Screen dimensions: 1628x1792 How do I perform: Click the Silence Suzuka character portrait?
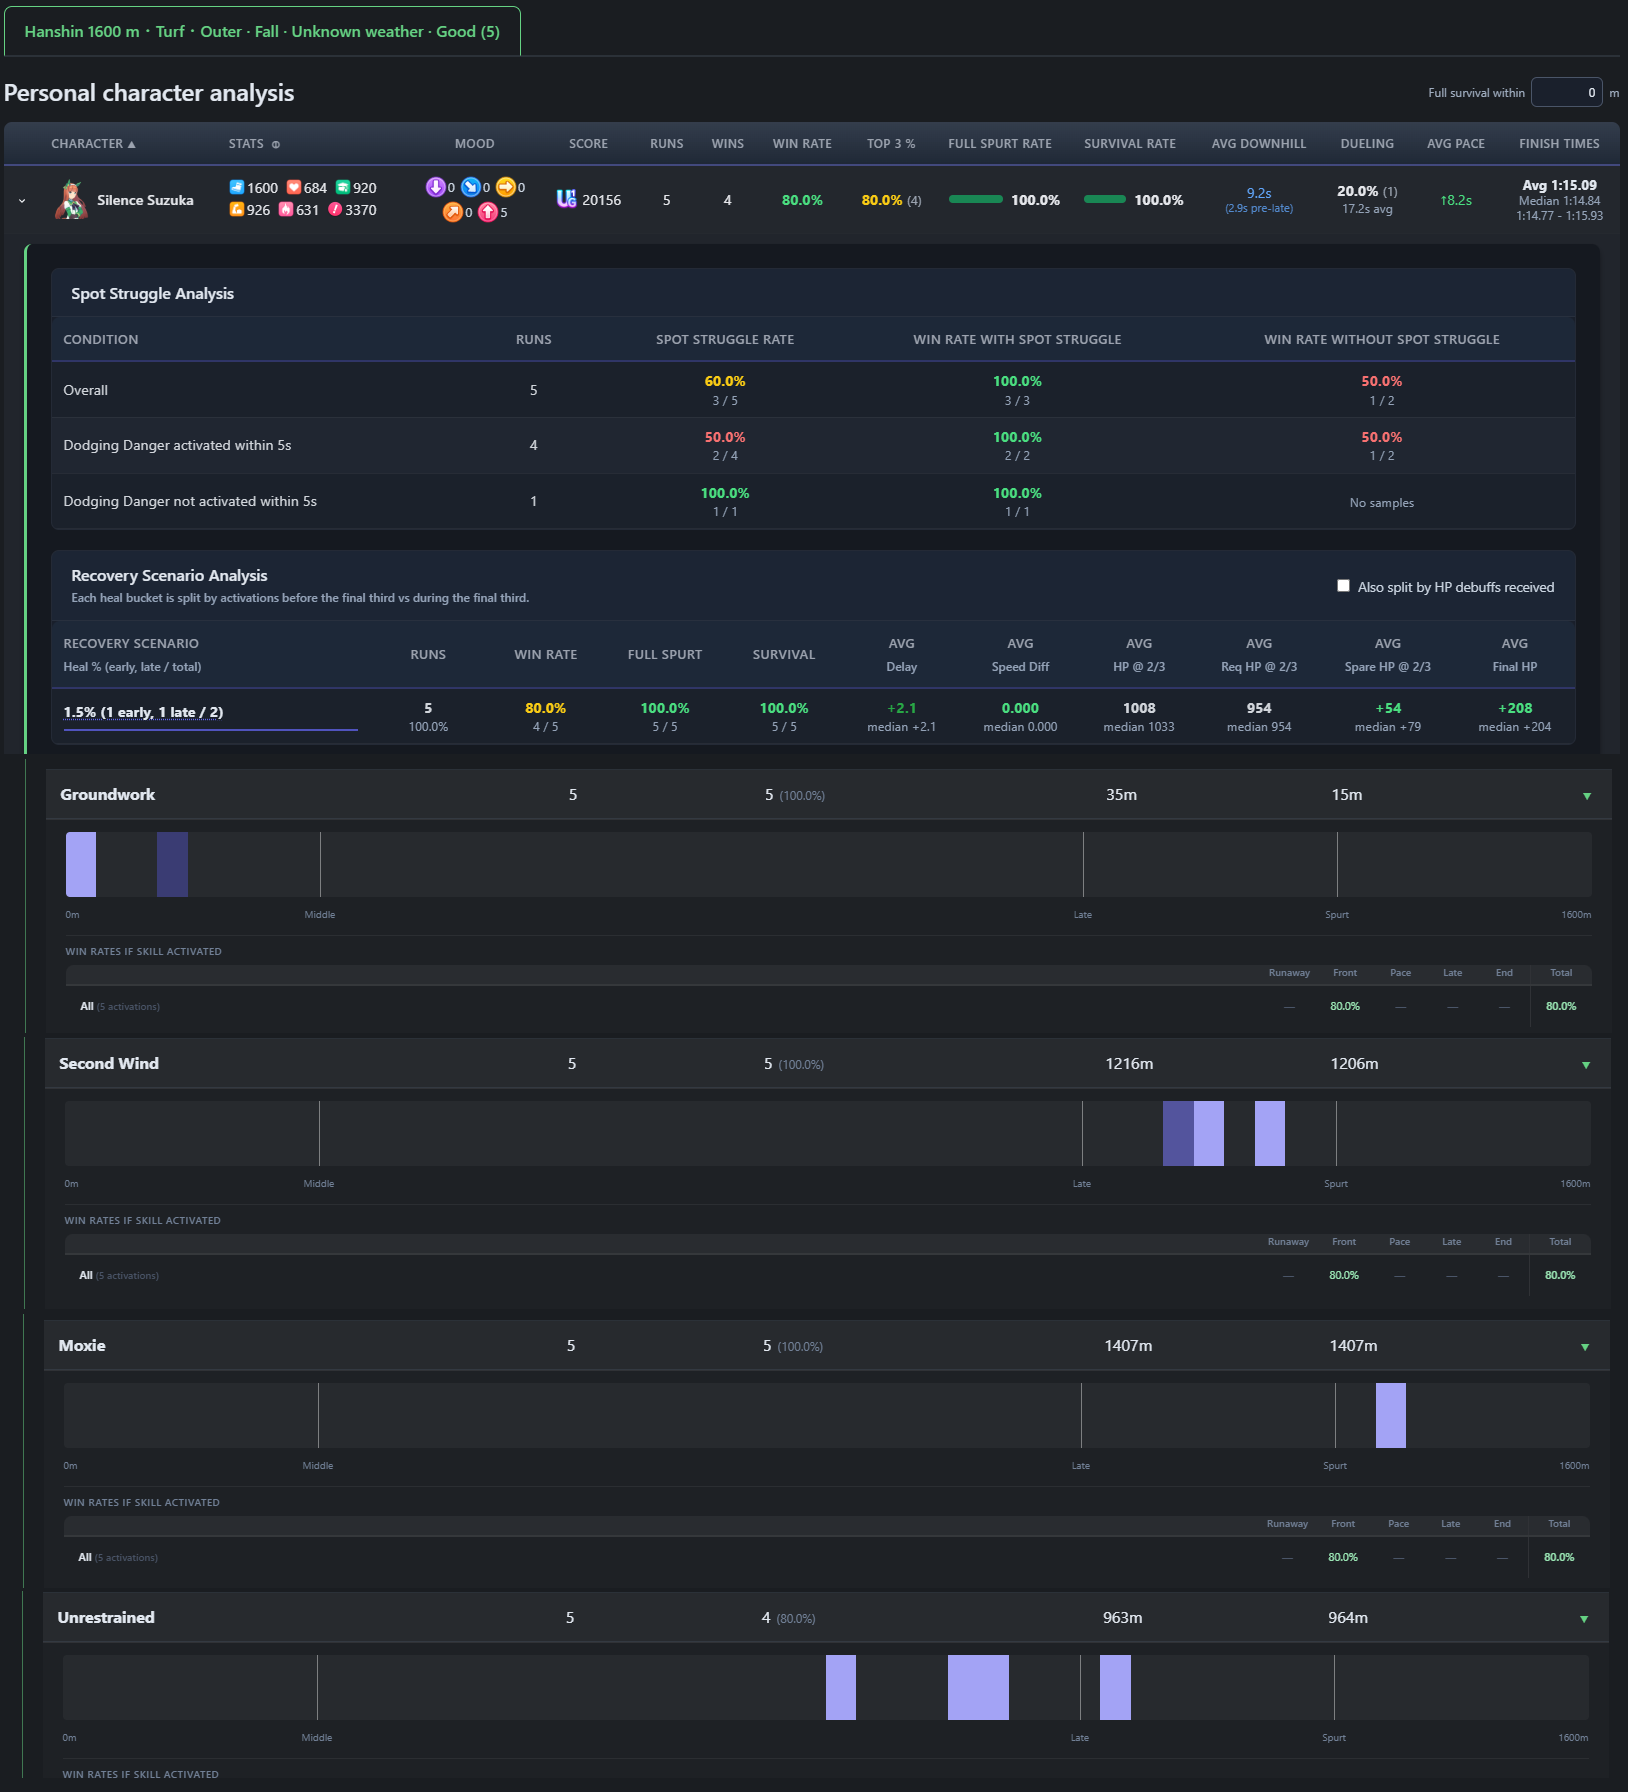point(70,200)
